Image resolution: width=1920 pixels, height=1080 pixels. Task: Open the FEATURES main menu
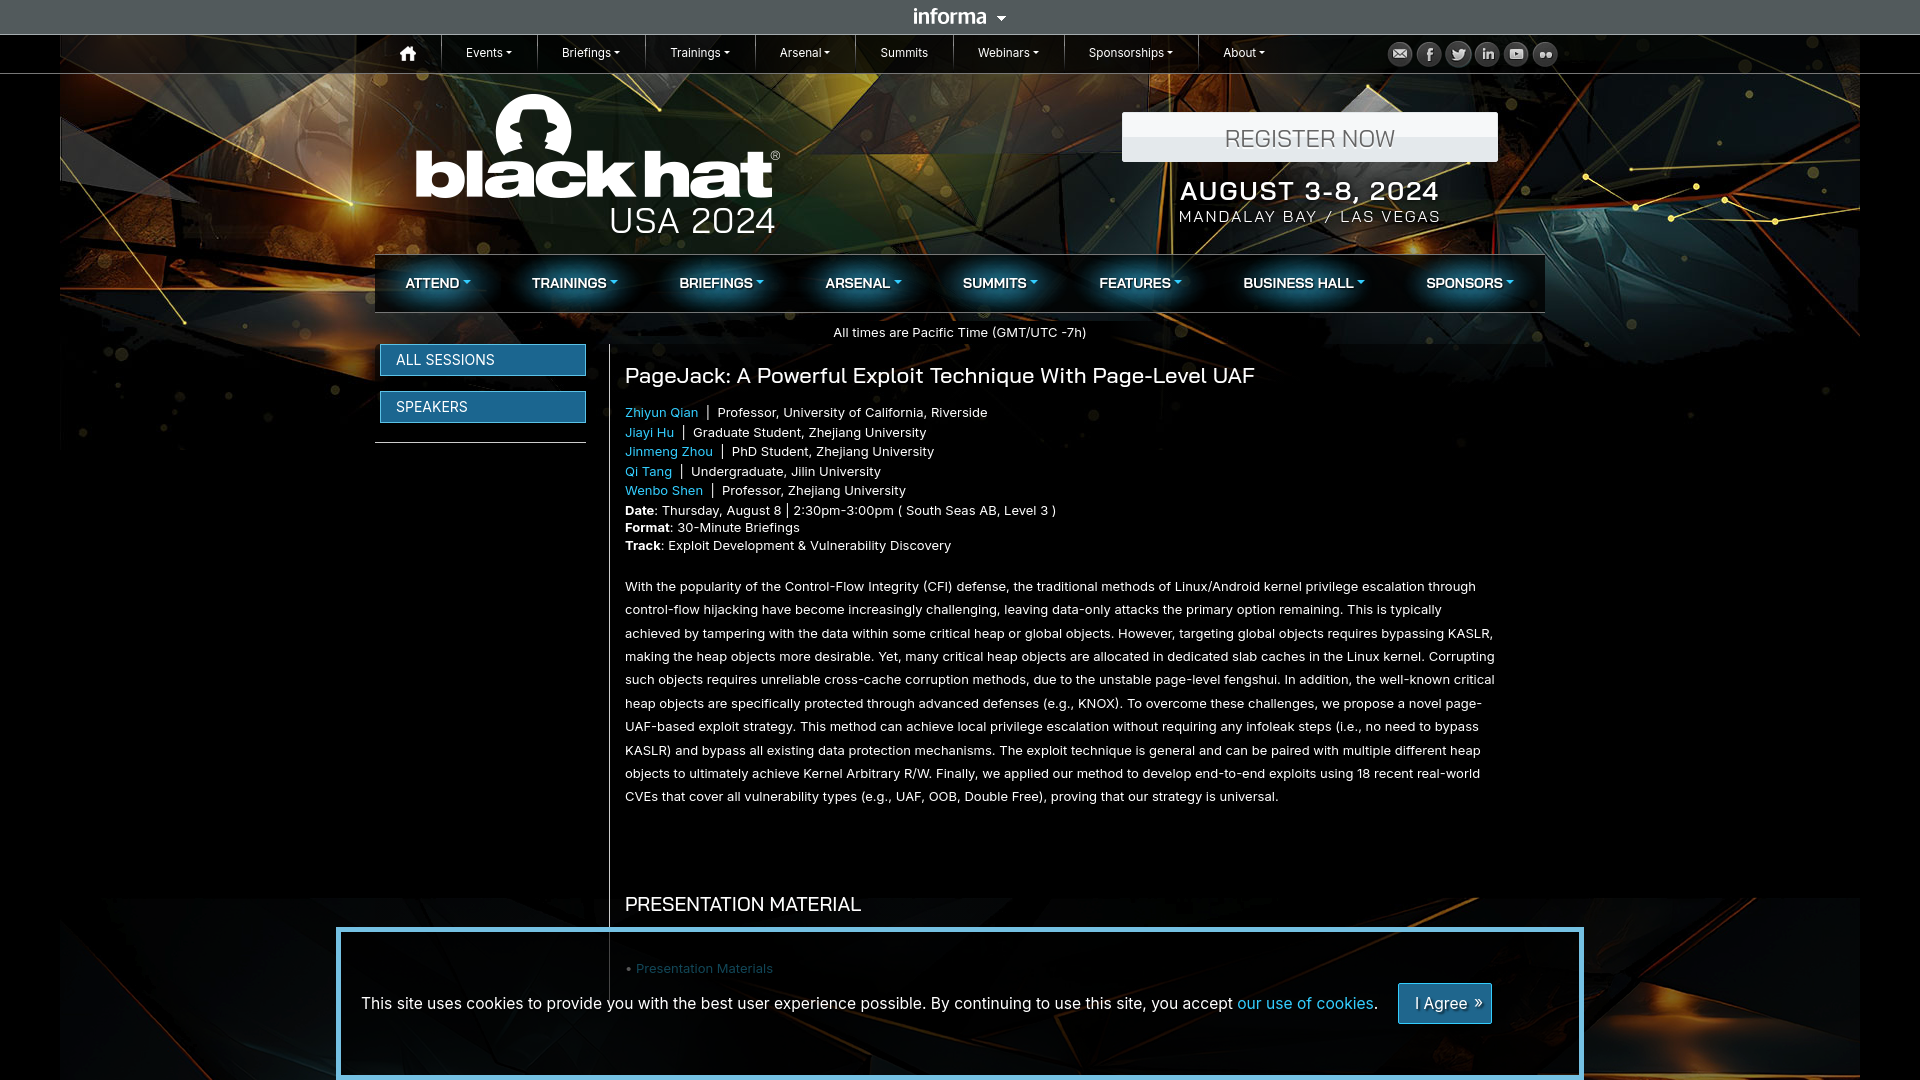click(x=1140, y=283)
